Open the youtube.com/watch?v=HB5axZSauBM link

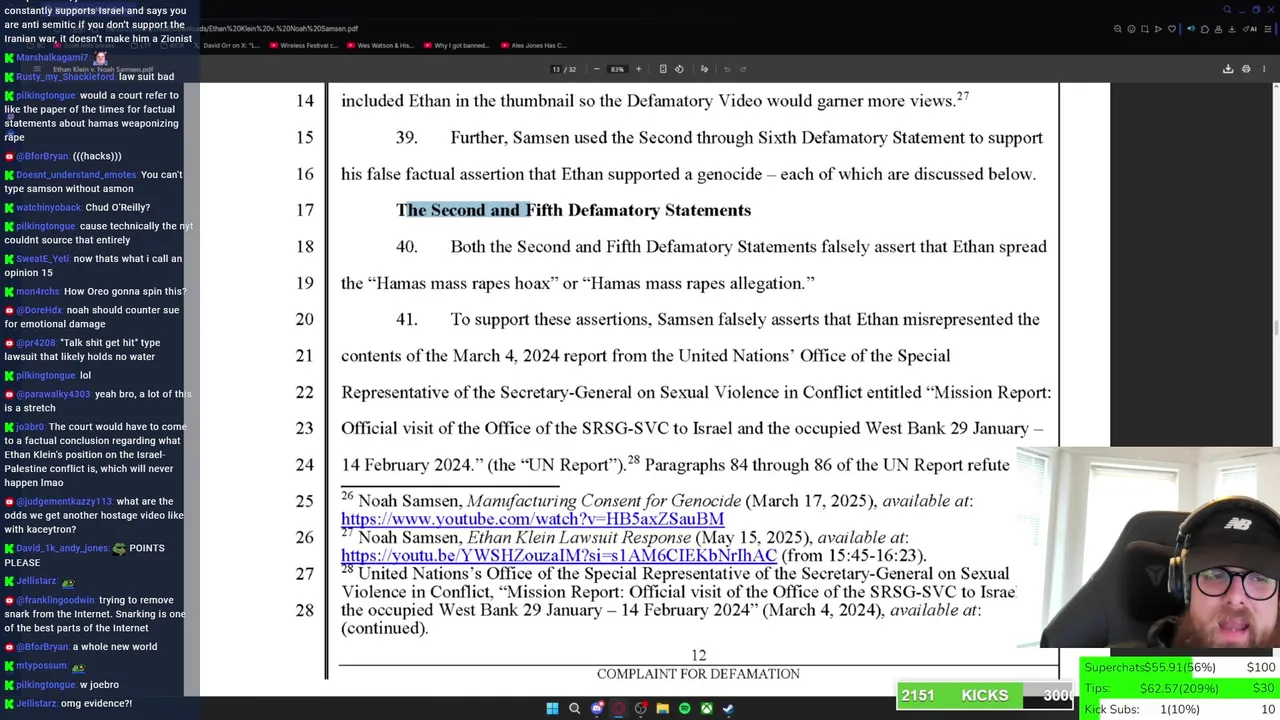(532, 519)
